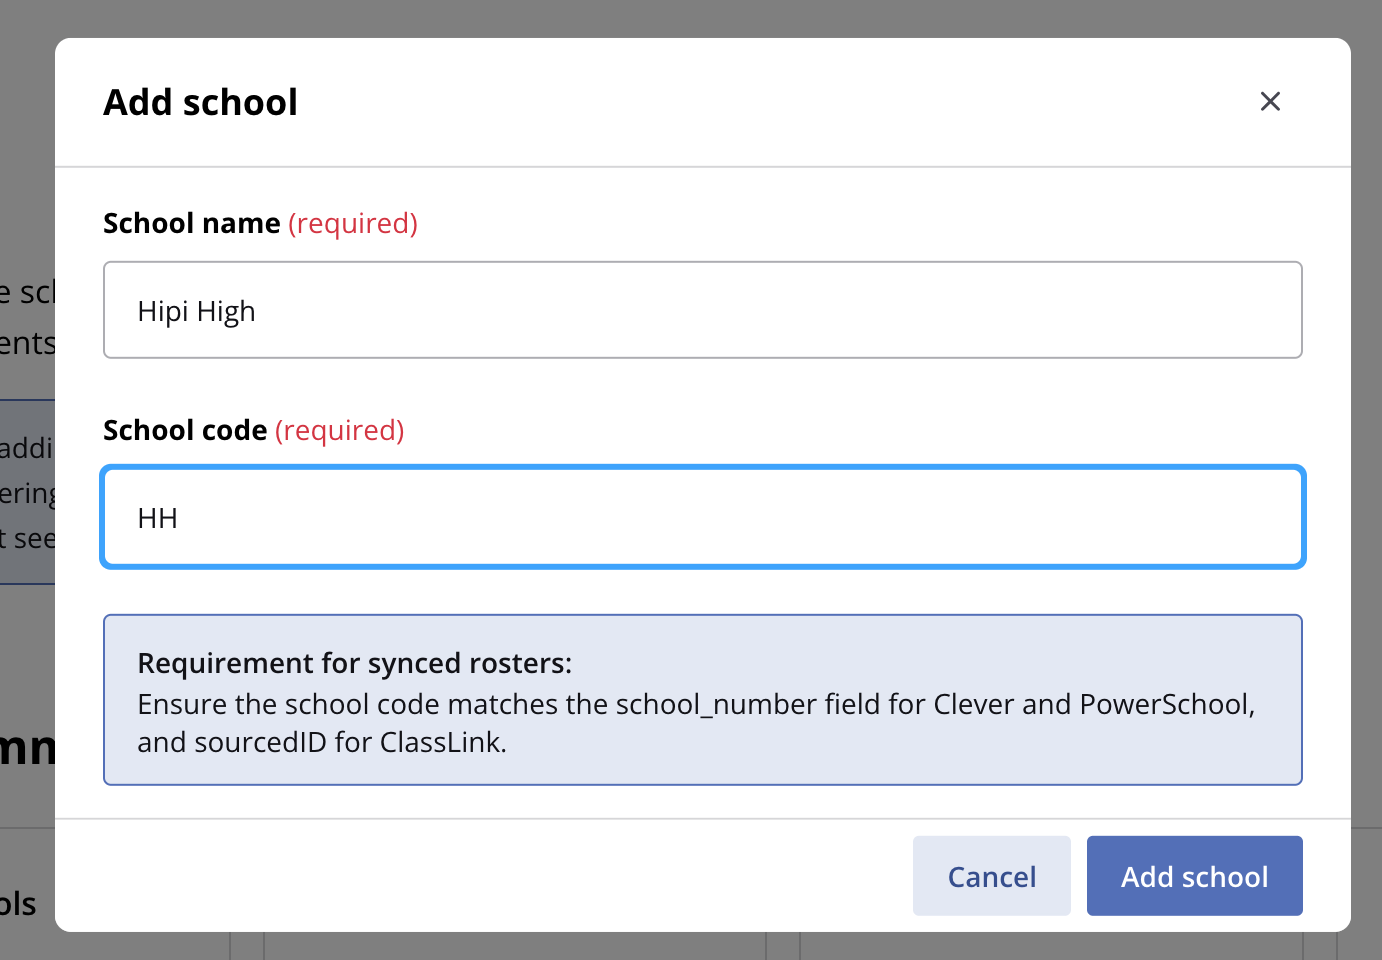
Task: Close the Add school dialog with X
Action: tap(1270, 101)
